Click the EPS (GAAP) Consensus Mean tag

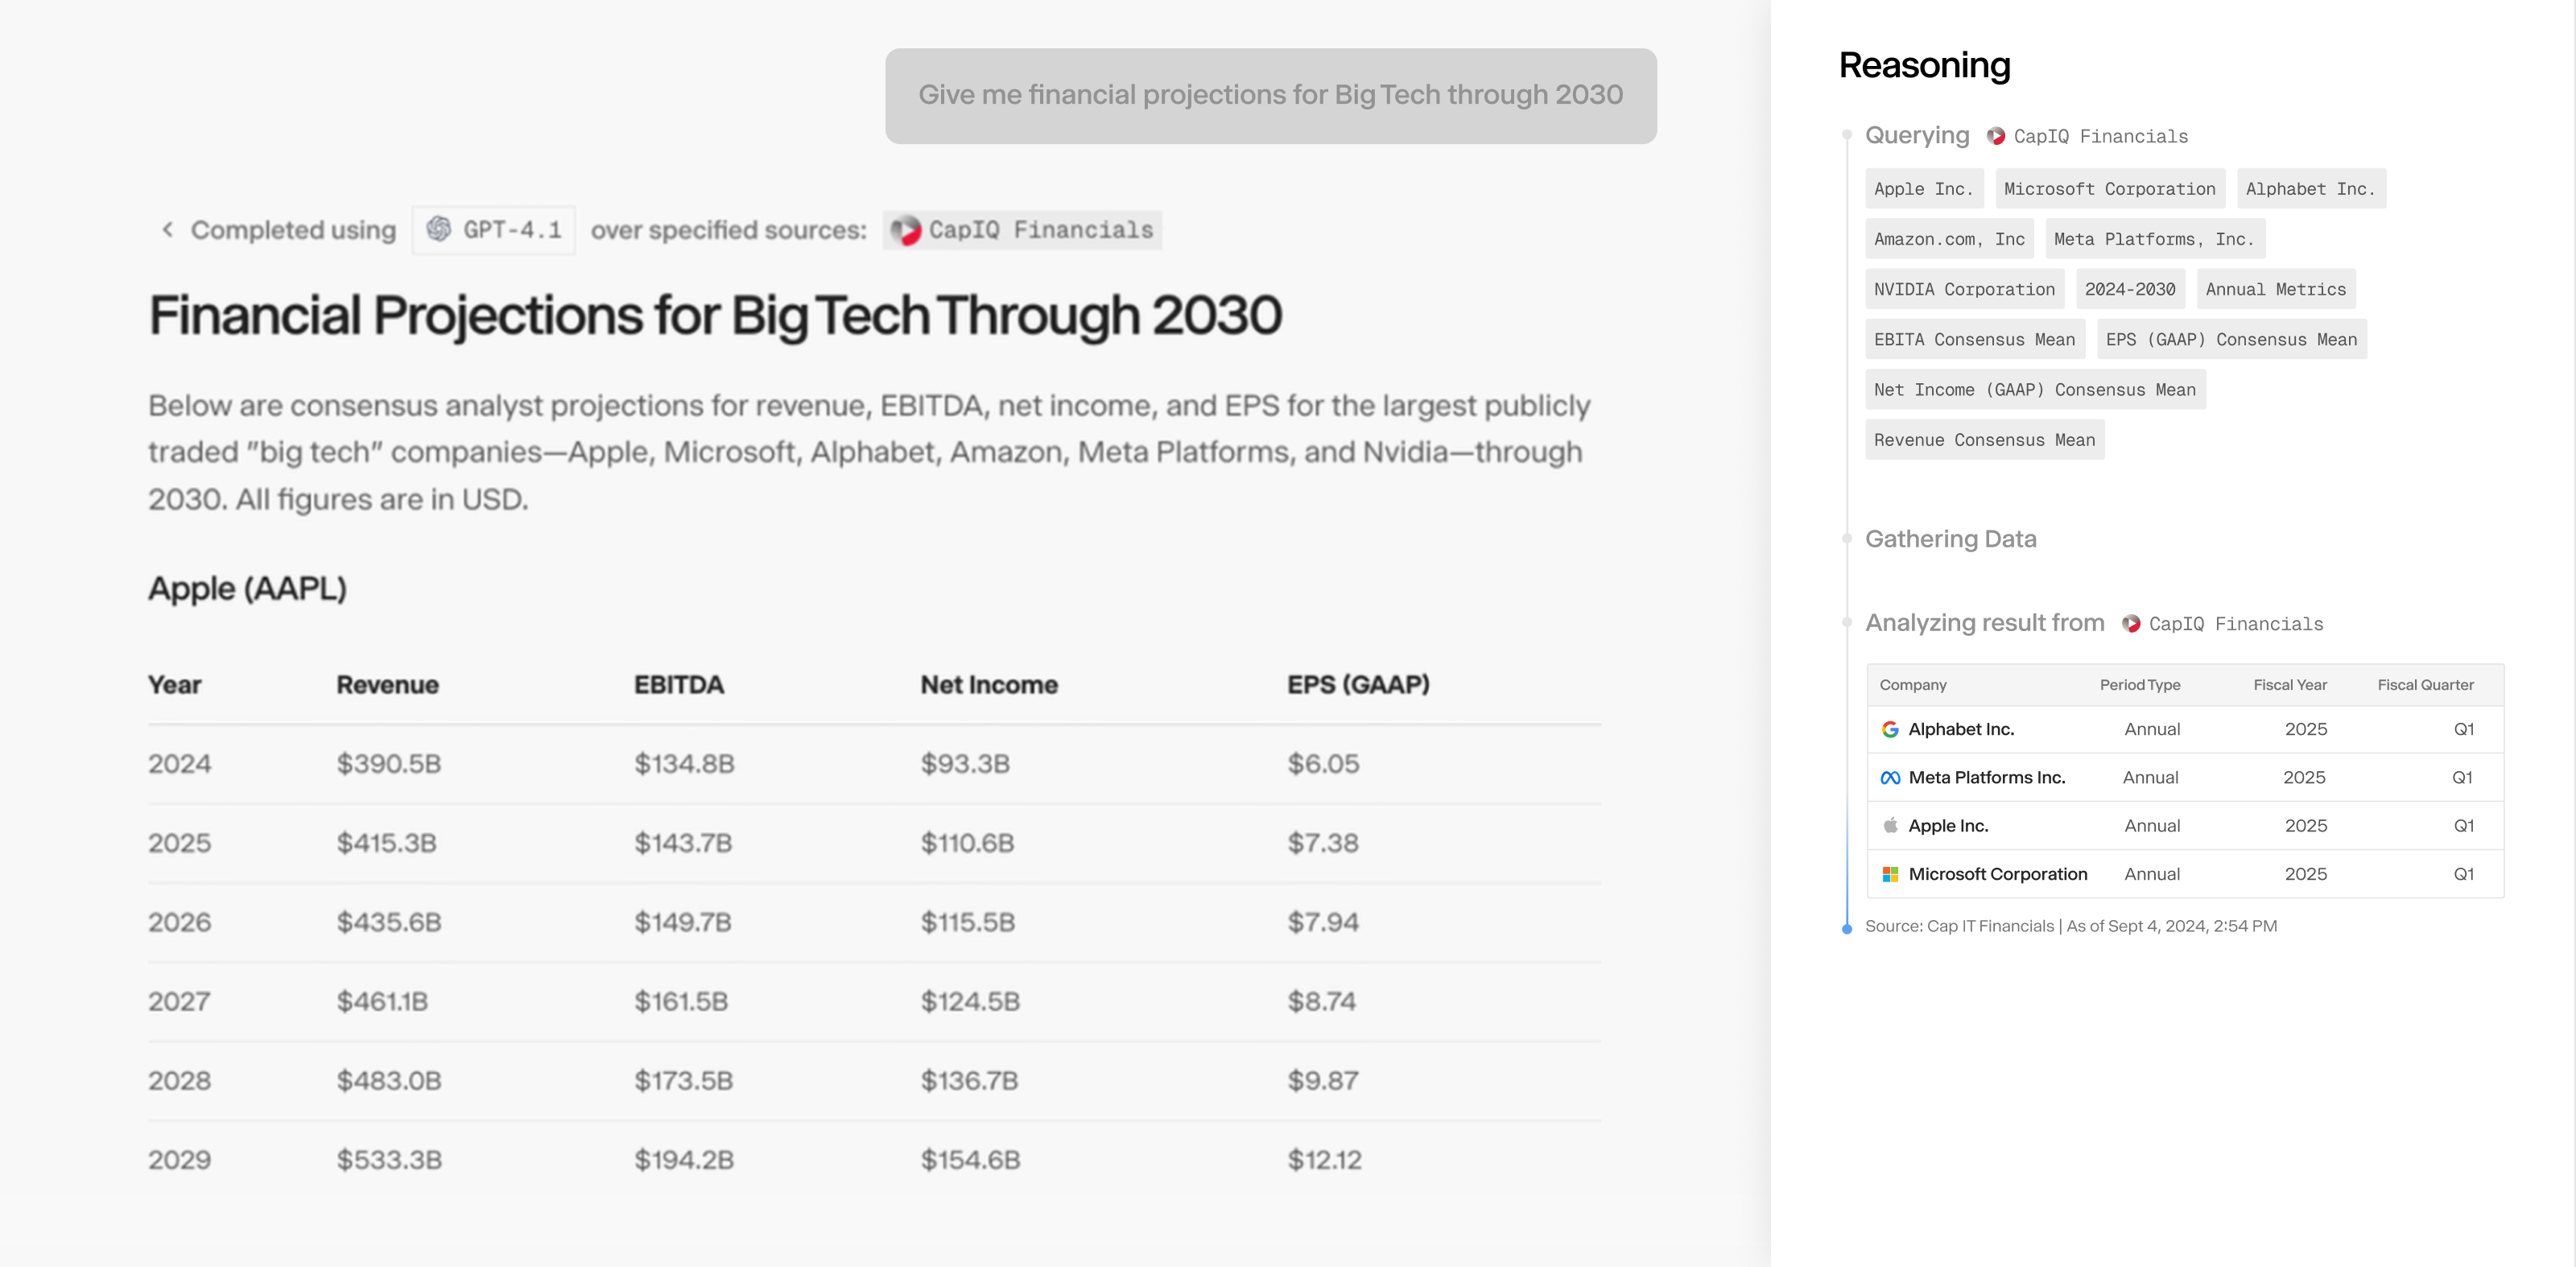click(2231, 339)
